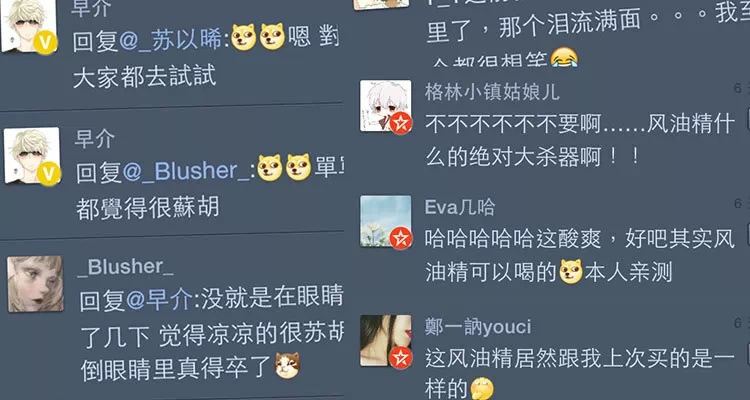Open Eva几哈's flower avatar
Image resolution: width=750 pixels, height=400 pixels.
click(386, 221)
